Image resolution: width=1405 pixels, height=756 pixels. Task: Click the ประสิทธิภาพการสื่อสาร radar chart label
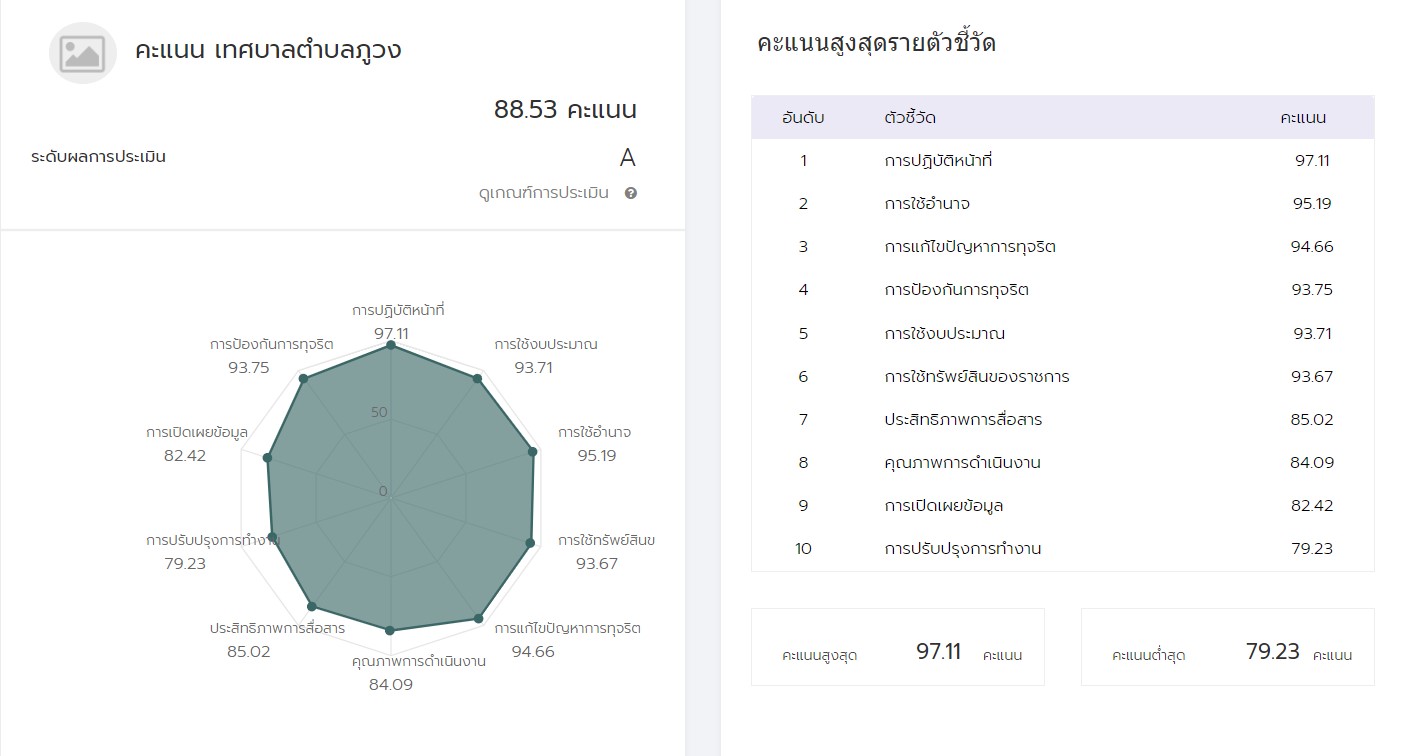tap(277, 628)
